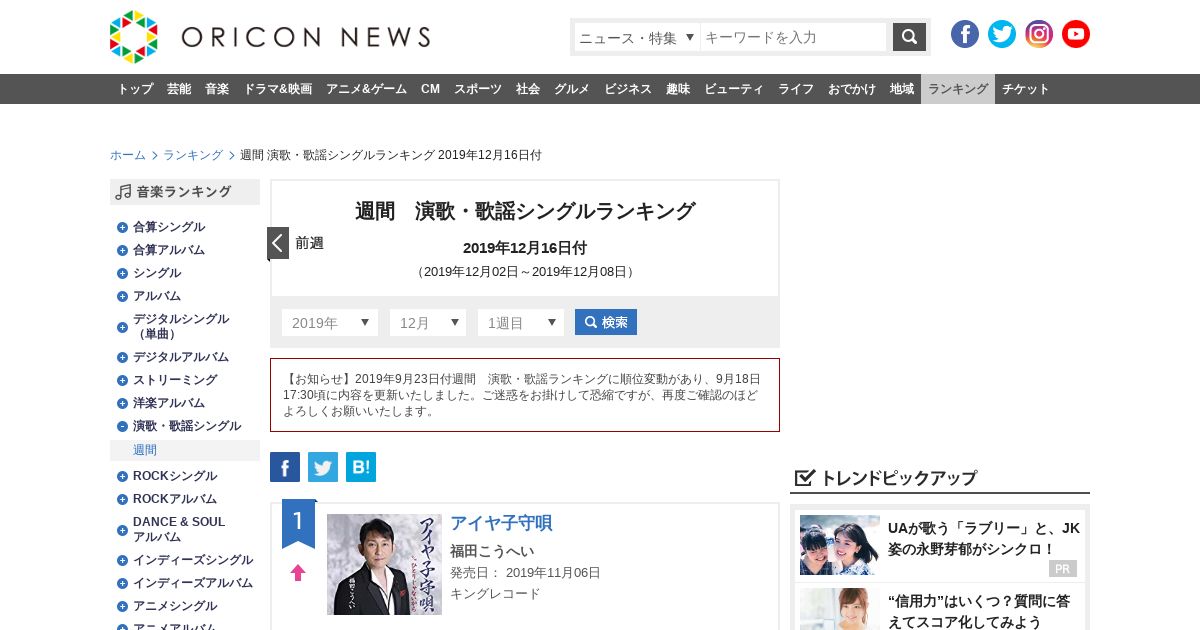Collapse 演歌・歌謡シングル minus icon

122,426
